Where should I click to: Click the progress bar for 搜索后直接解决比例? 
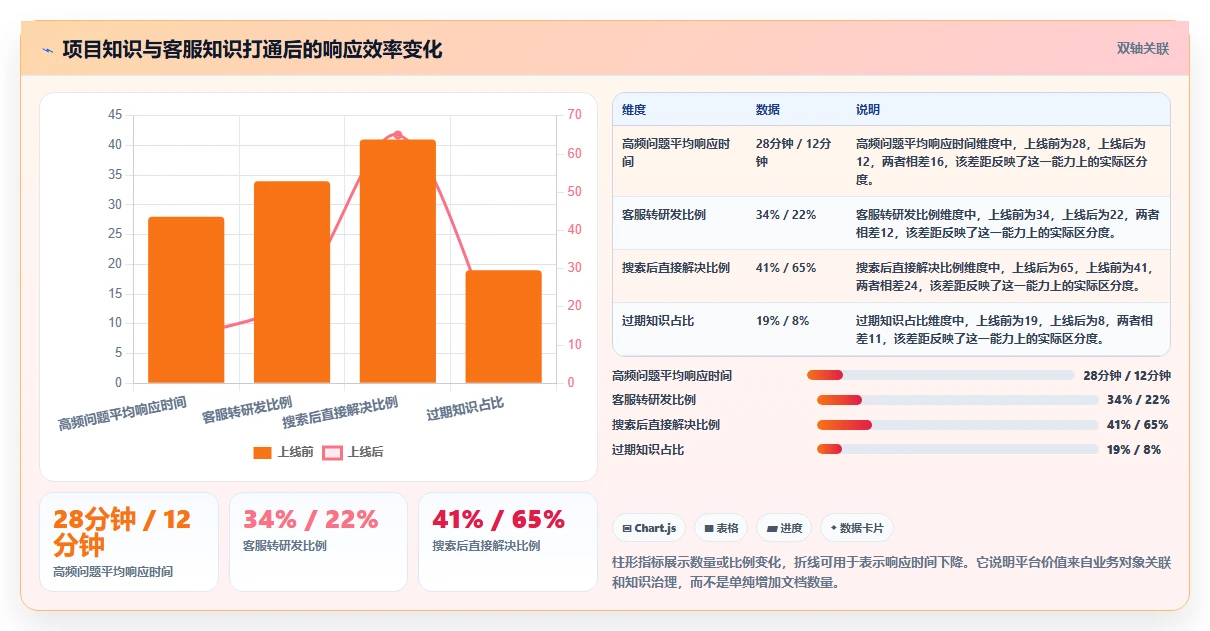pyautogui.click(x=958, y=425)
